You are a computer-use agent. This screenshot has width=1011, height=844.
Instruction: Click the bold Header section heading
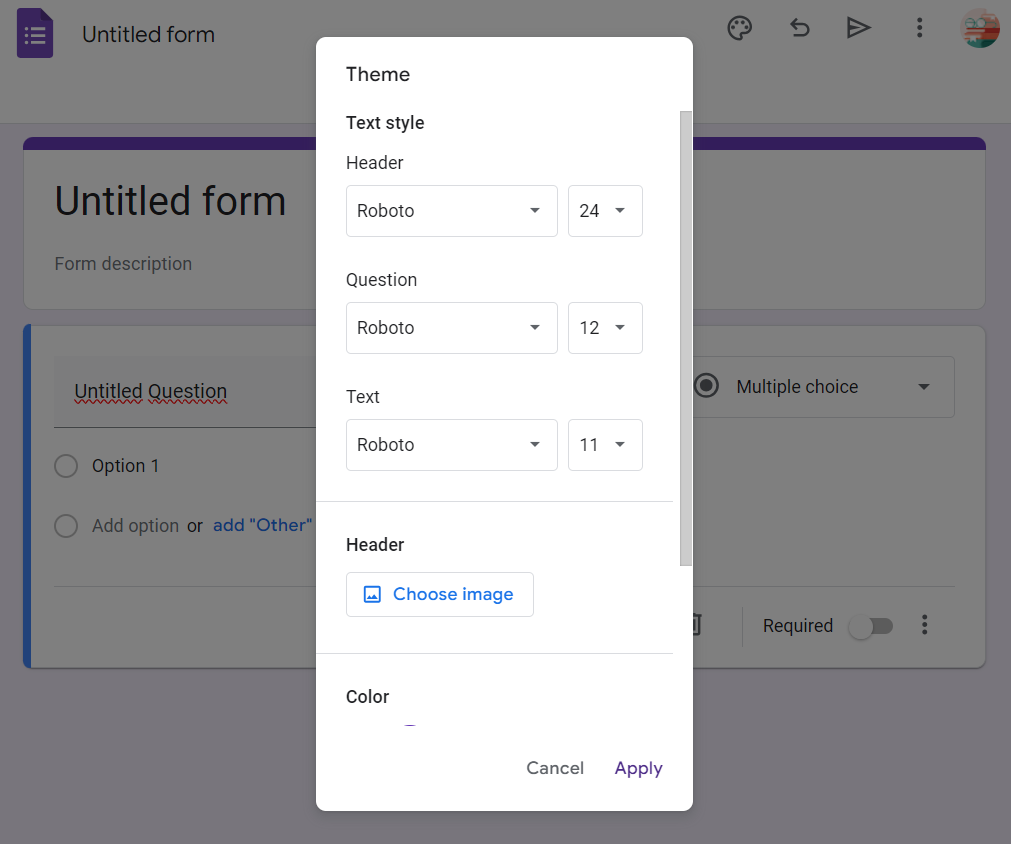tap(375, 545)
